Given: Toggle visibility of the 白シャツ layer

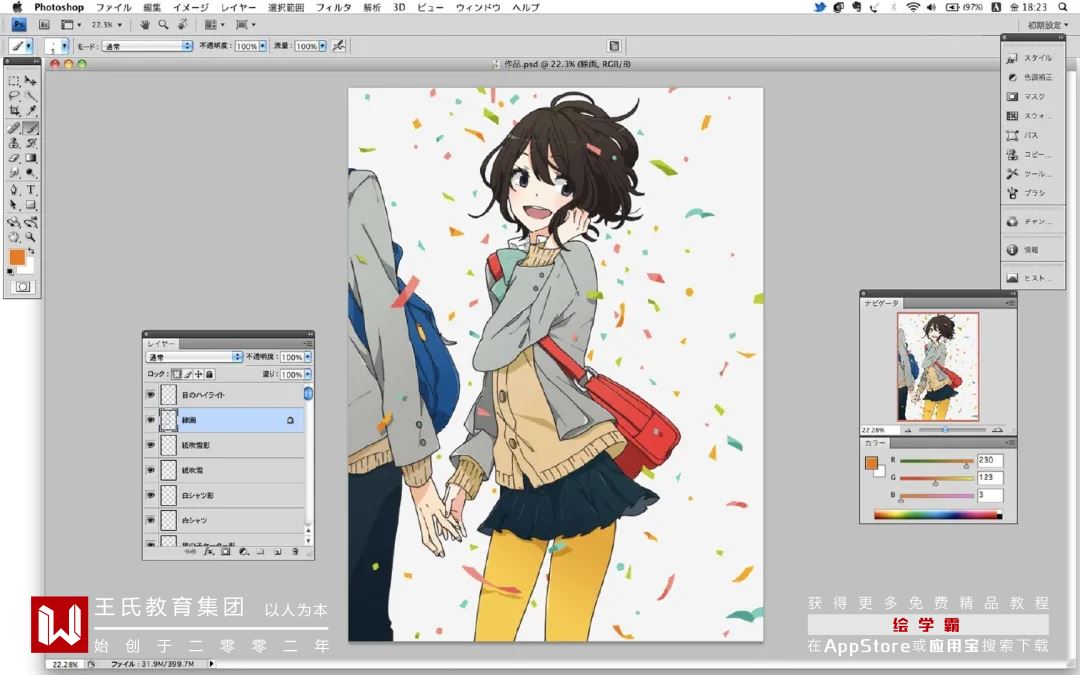Looking at the screenshot, I should tap(150, 520).
